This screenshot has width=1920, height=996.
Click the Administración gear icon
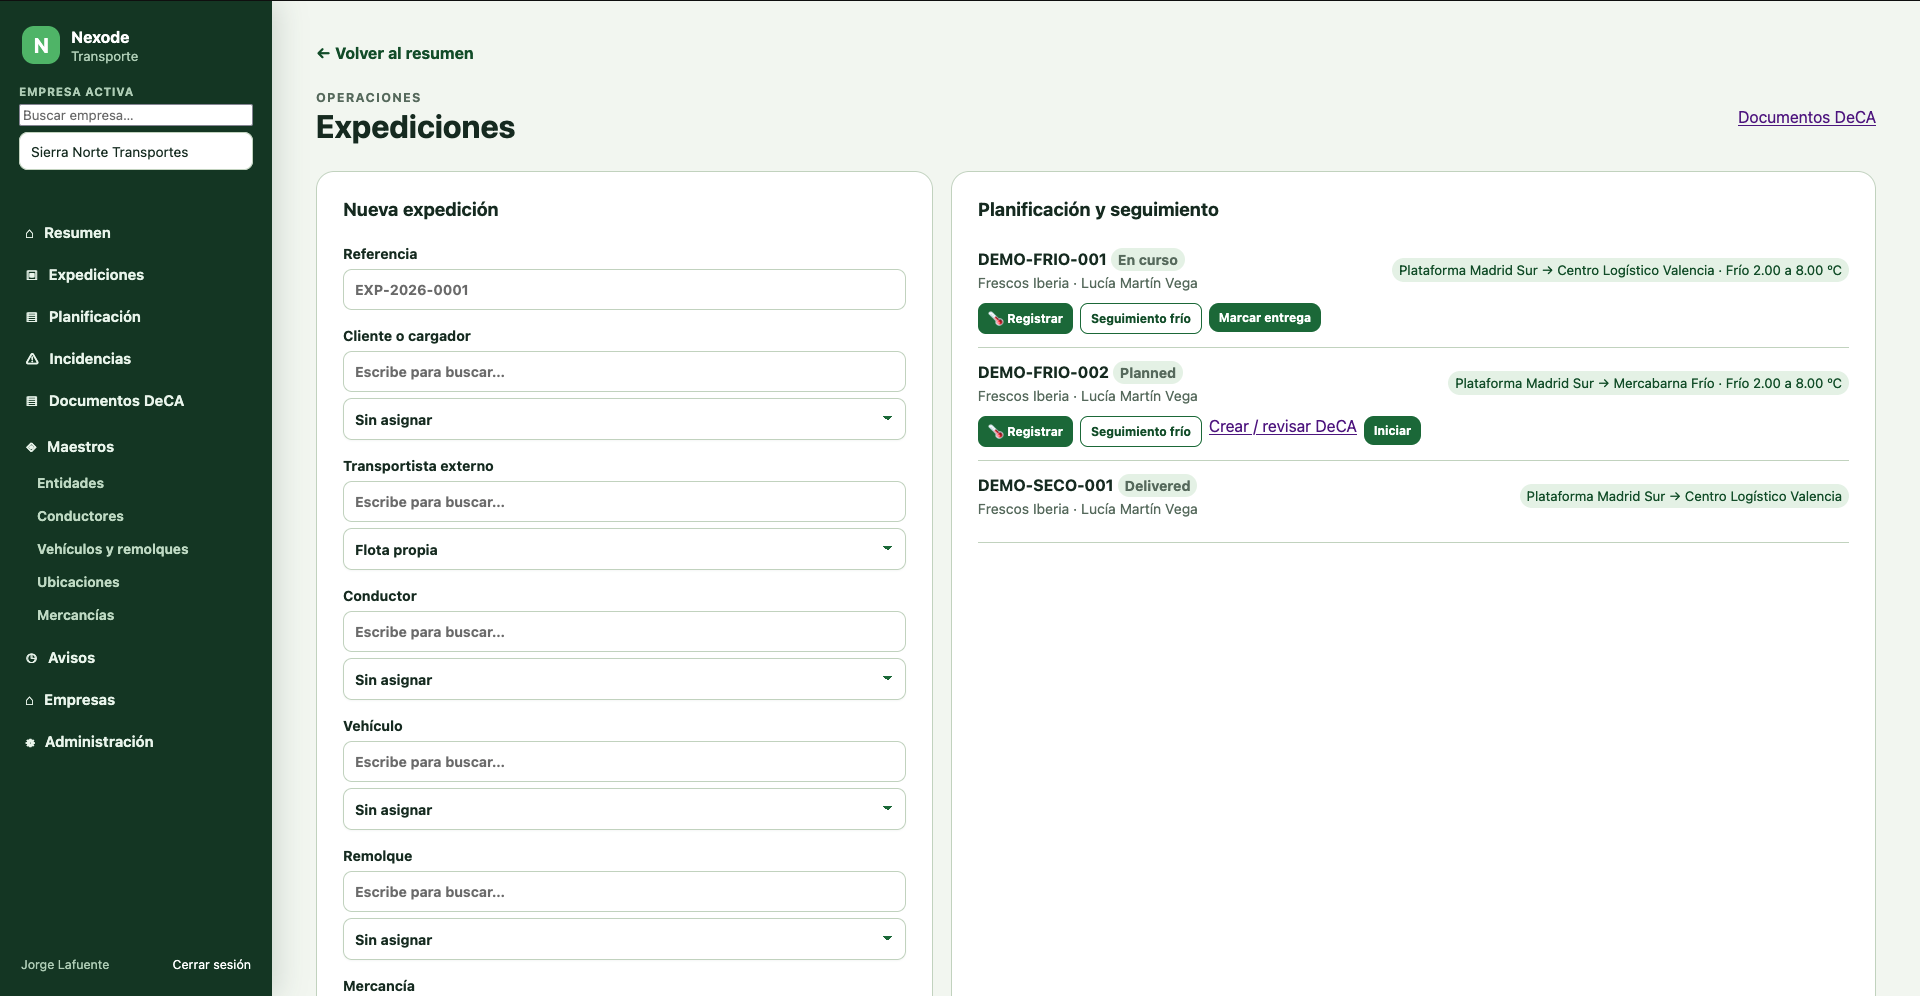30,742
